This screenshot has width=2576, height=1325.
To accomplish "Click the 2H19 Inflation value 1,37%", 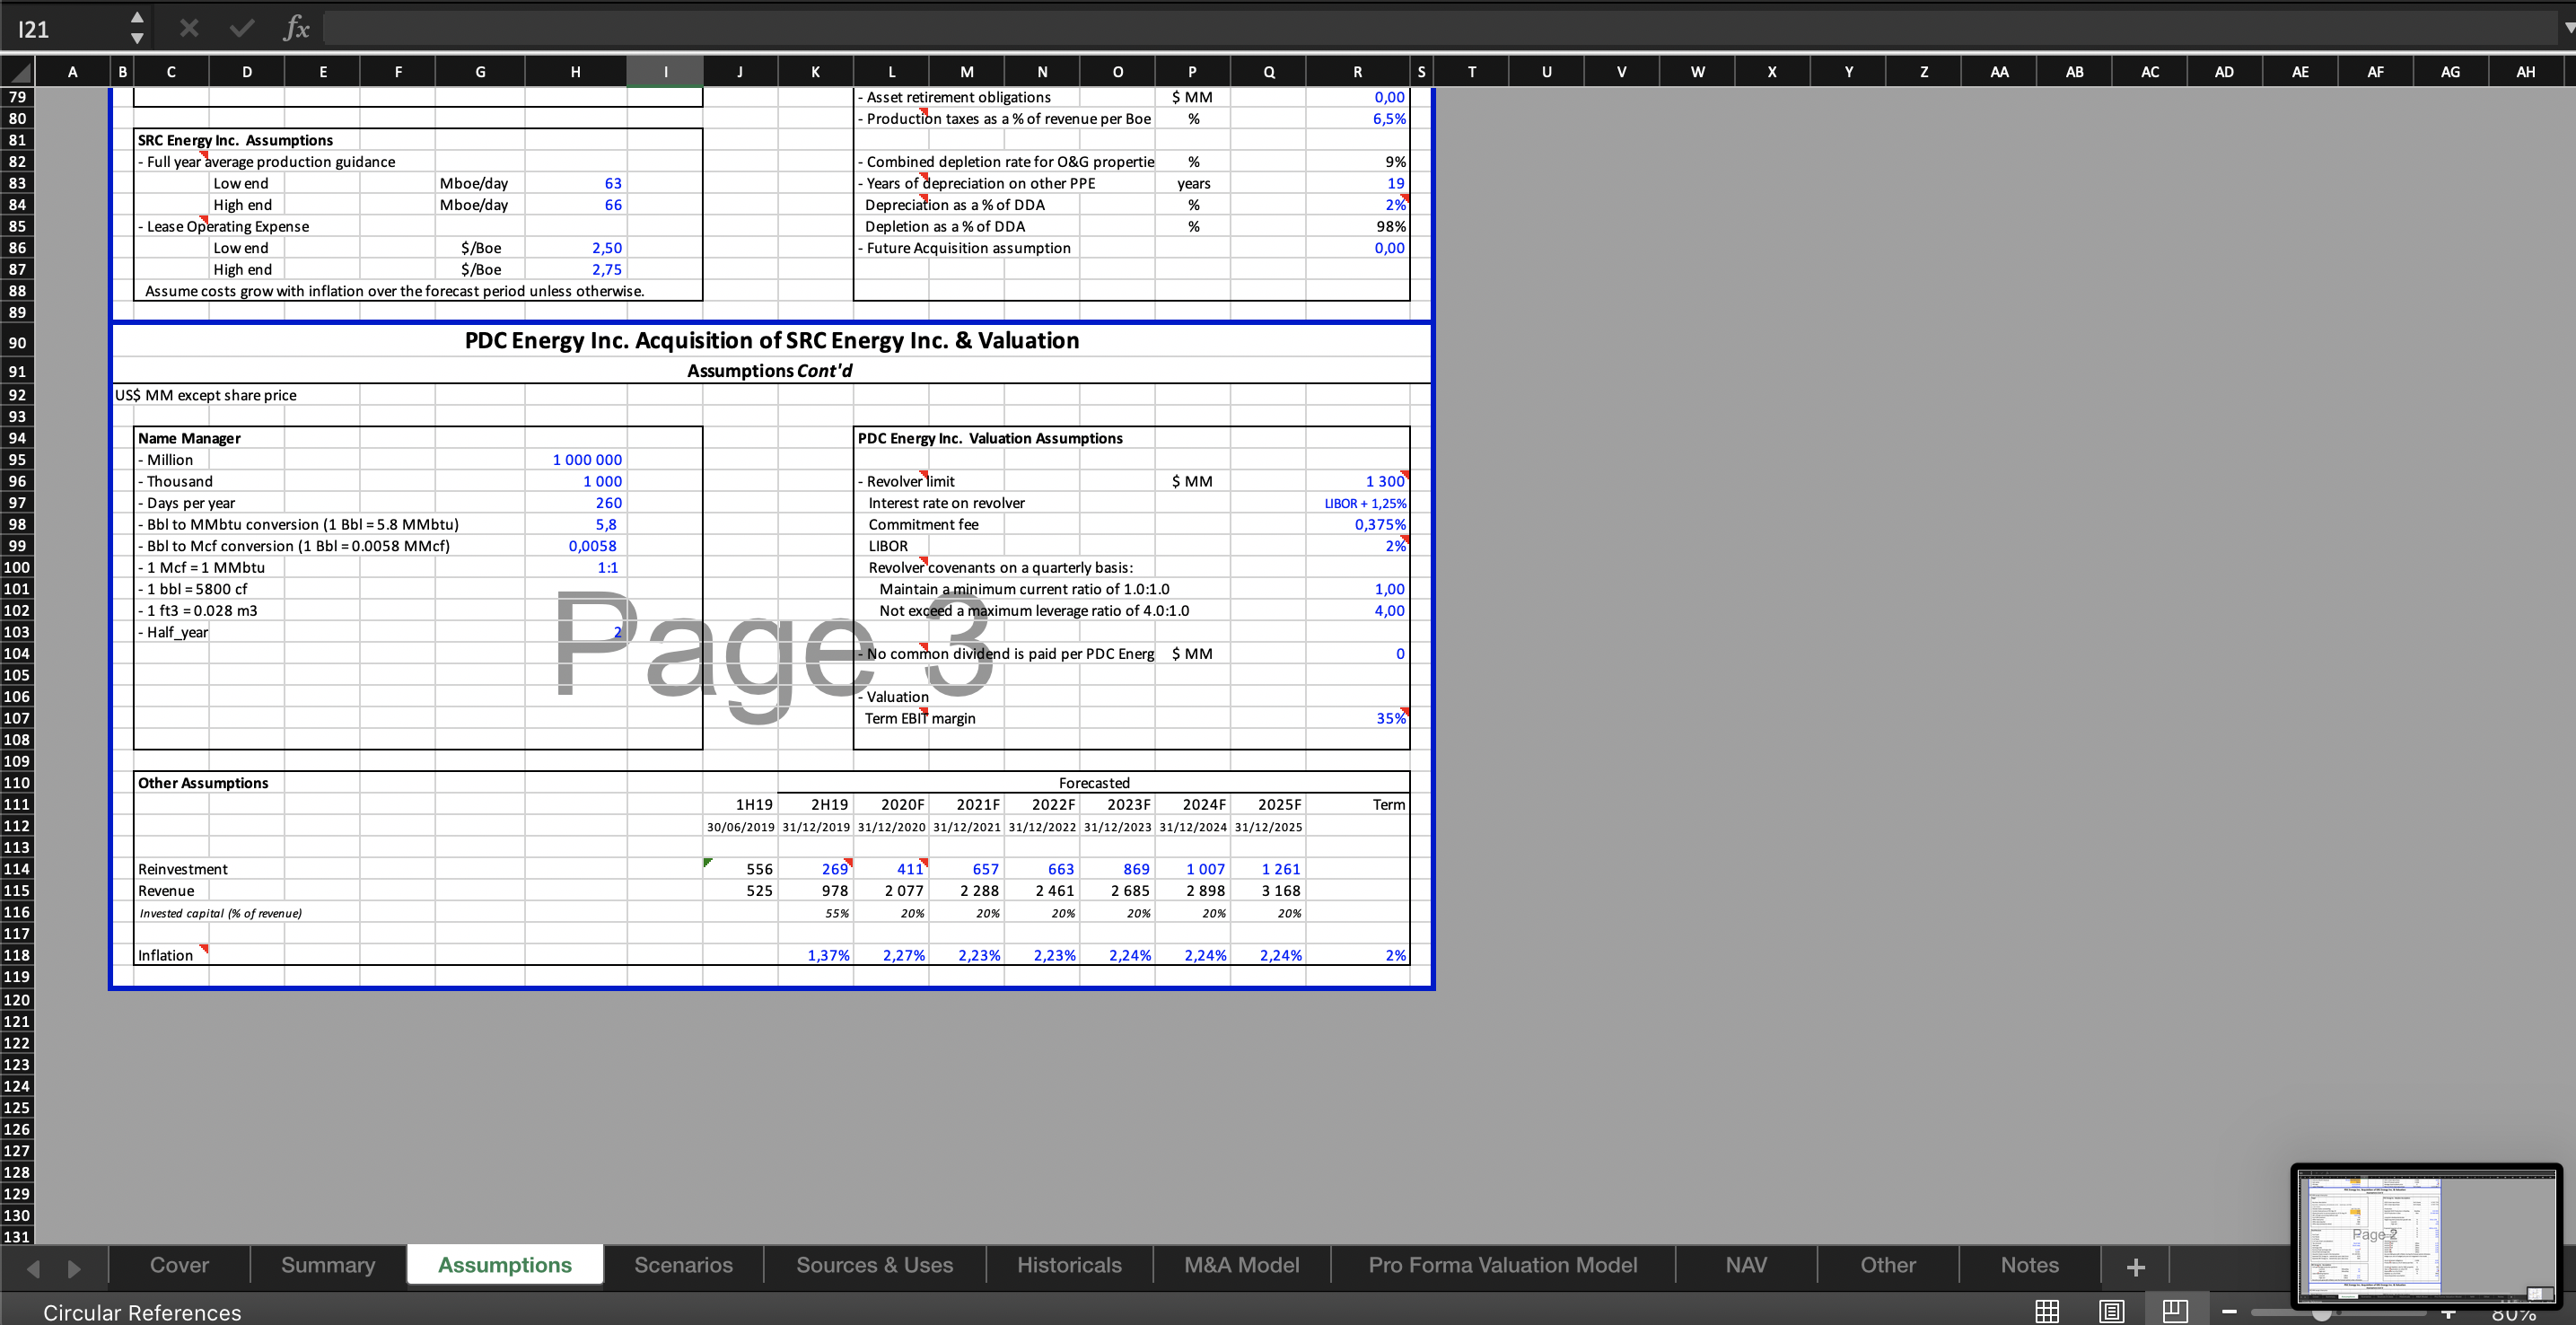I will (x=816, y=955).
